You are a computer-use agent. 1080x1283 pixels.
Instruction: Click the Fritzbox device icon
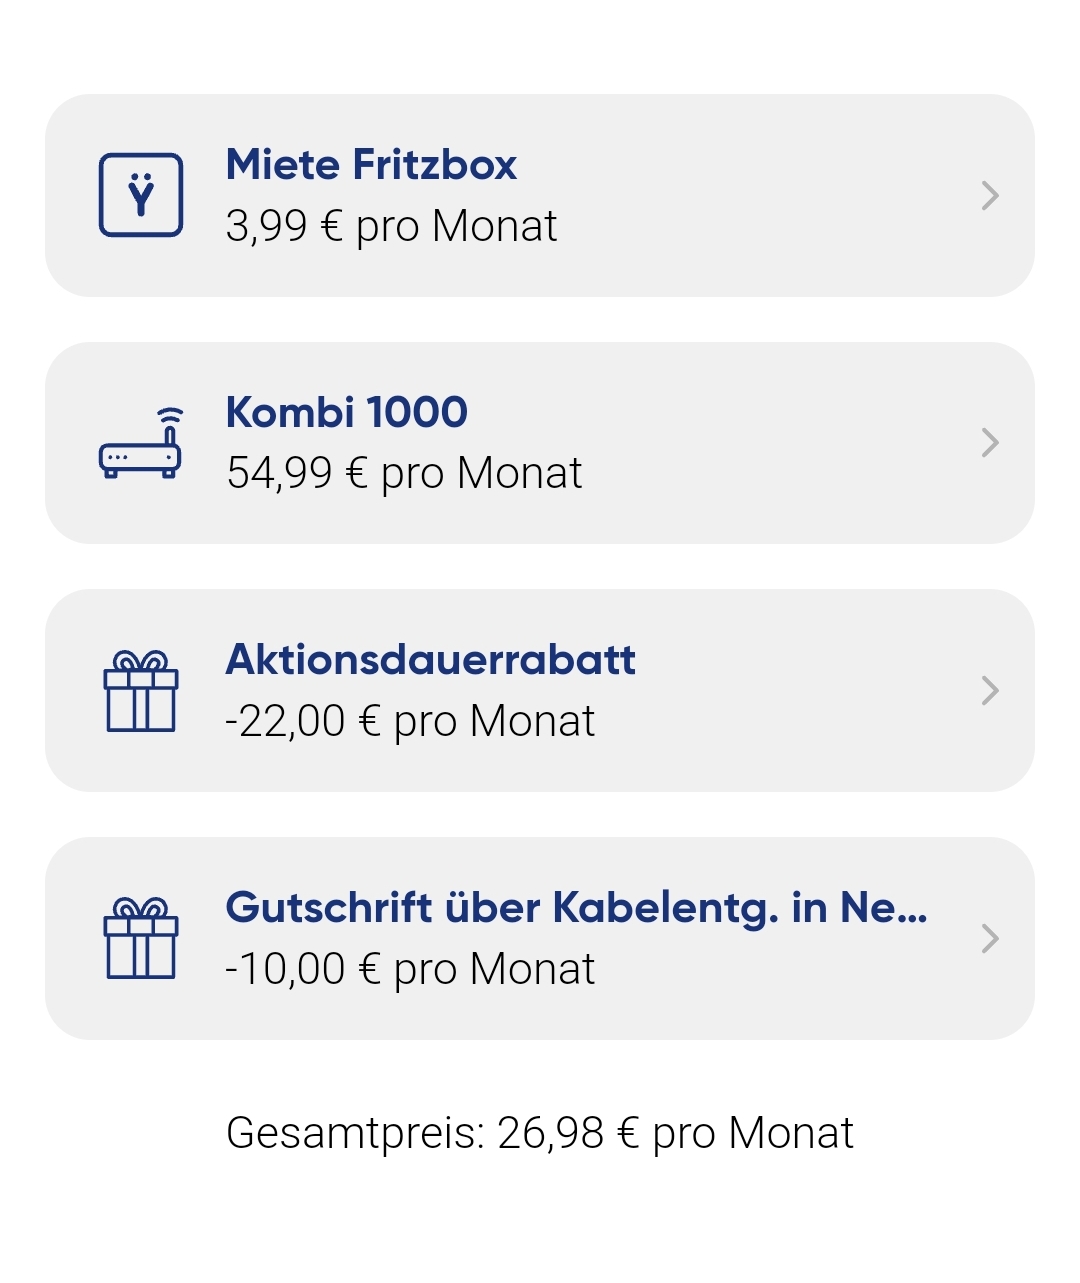click(x=141, y=195)
